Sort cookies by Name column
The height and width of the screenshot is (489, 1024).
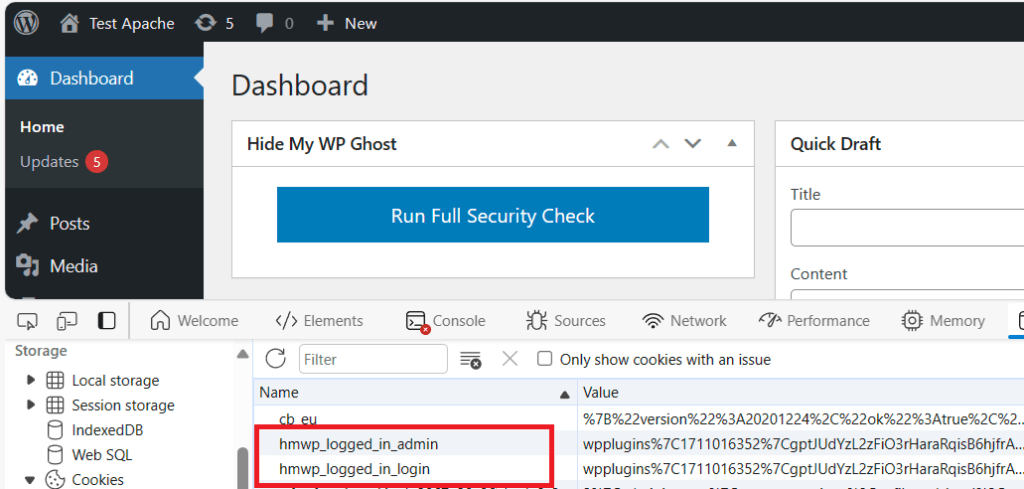[x=415, y=393]
